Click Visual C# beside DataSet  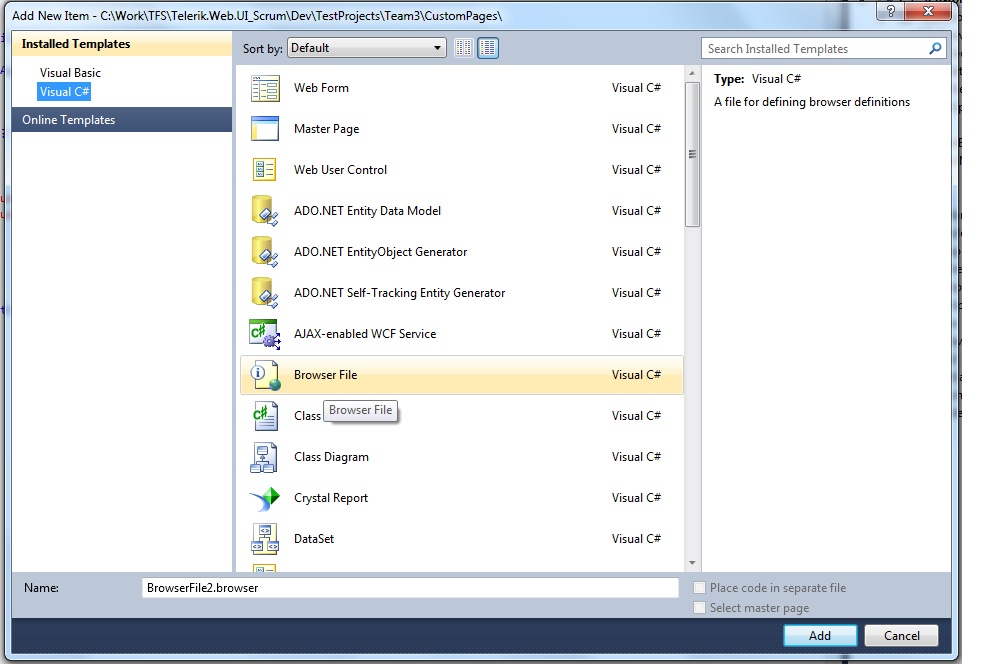[x=636, y=539]
